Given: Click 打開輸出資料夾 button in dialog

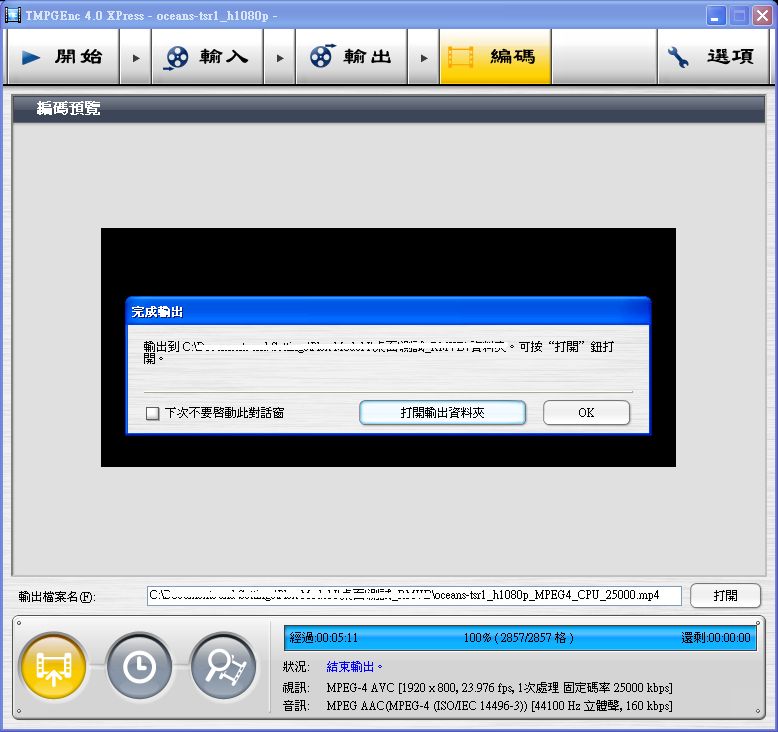Looking at the screenshot, I should pos(442,412).
